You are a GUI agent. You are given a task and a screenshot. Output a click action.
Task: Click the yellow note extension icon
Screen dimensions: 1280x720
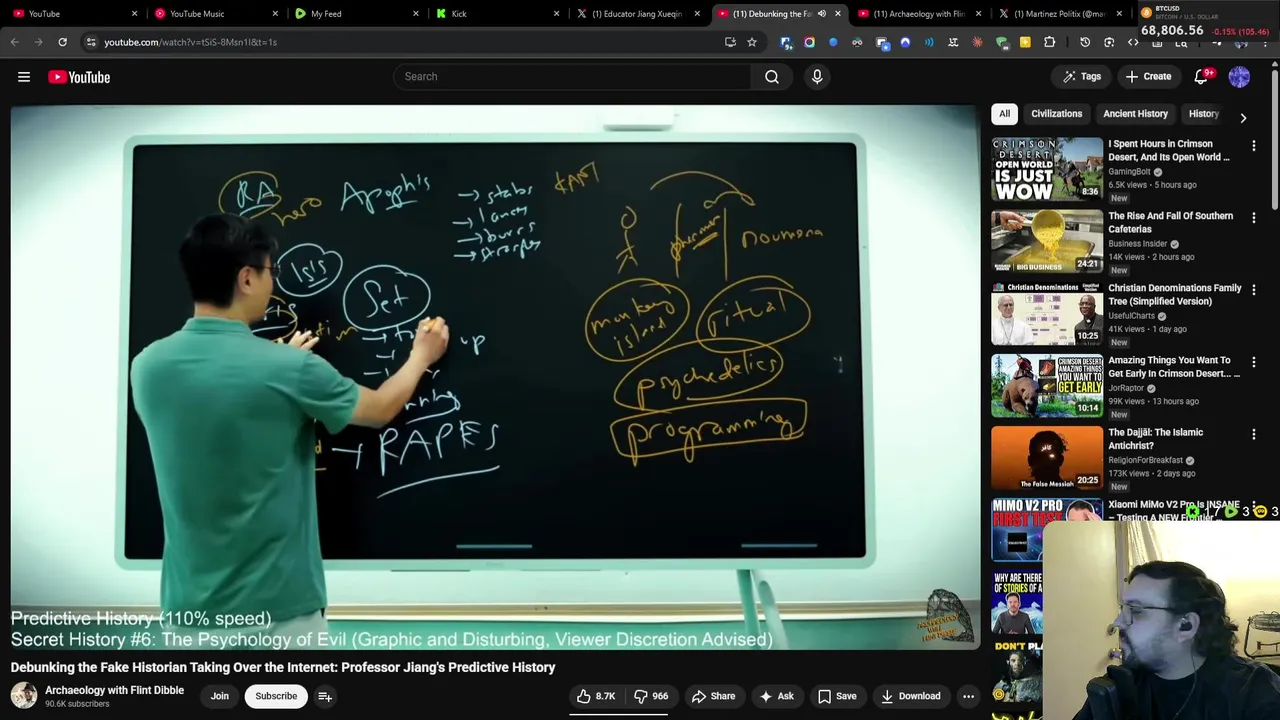point(1025,42)
